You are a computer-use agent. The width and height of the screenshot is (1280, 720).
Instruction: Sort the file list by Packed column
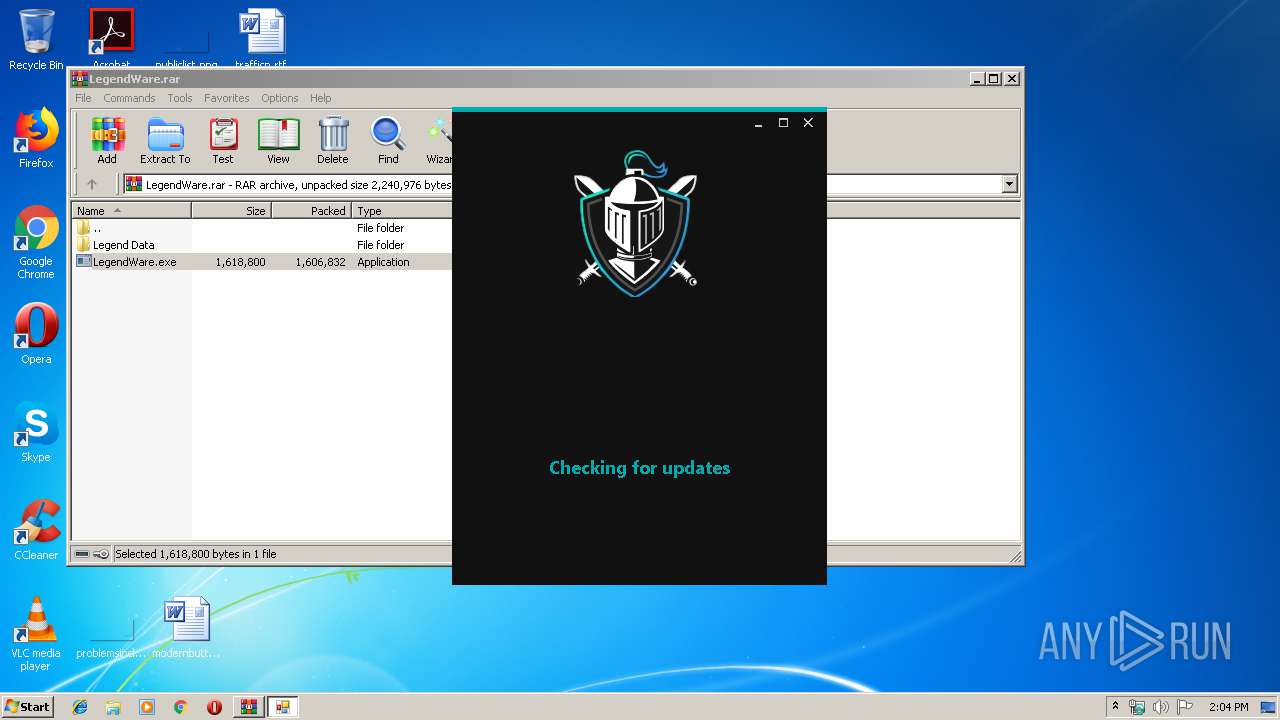pyautogui.click(x=312, y=211)
